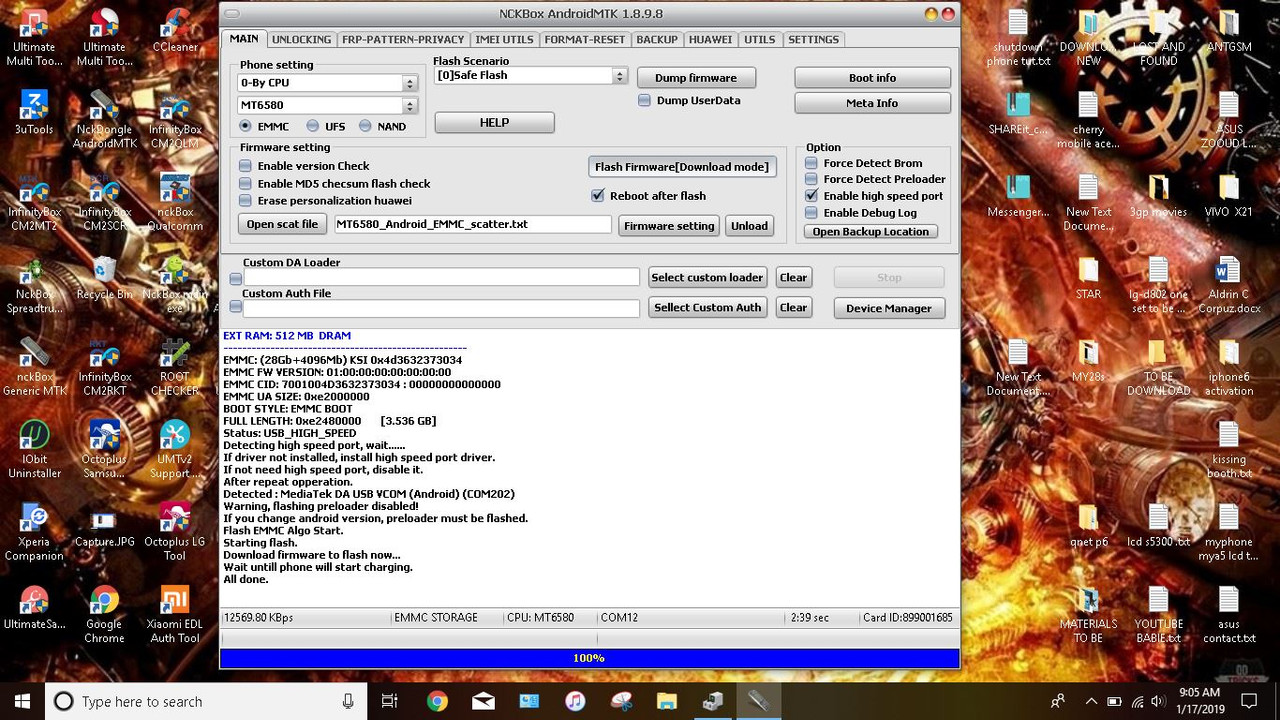Open Aldrin C Corpuz.docx file

(1229, 284)
